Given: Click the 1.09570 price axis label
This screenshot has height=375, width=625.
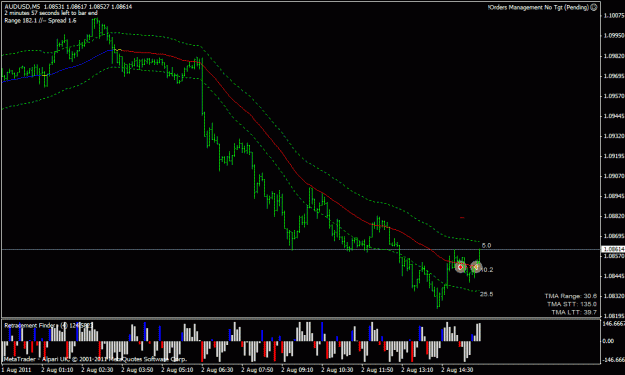Looking at the screenshot, I should [614, 96].
